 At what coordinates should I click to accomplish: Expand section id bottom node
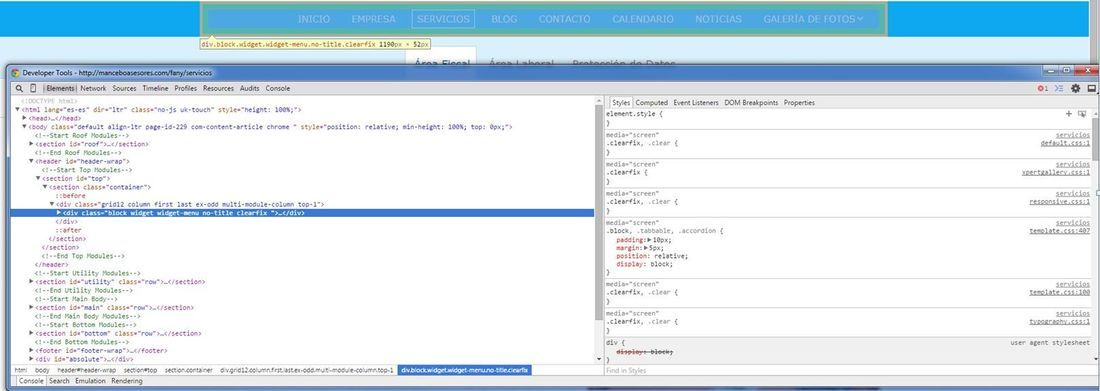point(32,333)
